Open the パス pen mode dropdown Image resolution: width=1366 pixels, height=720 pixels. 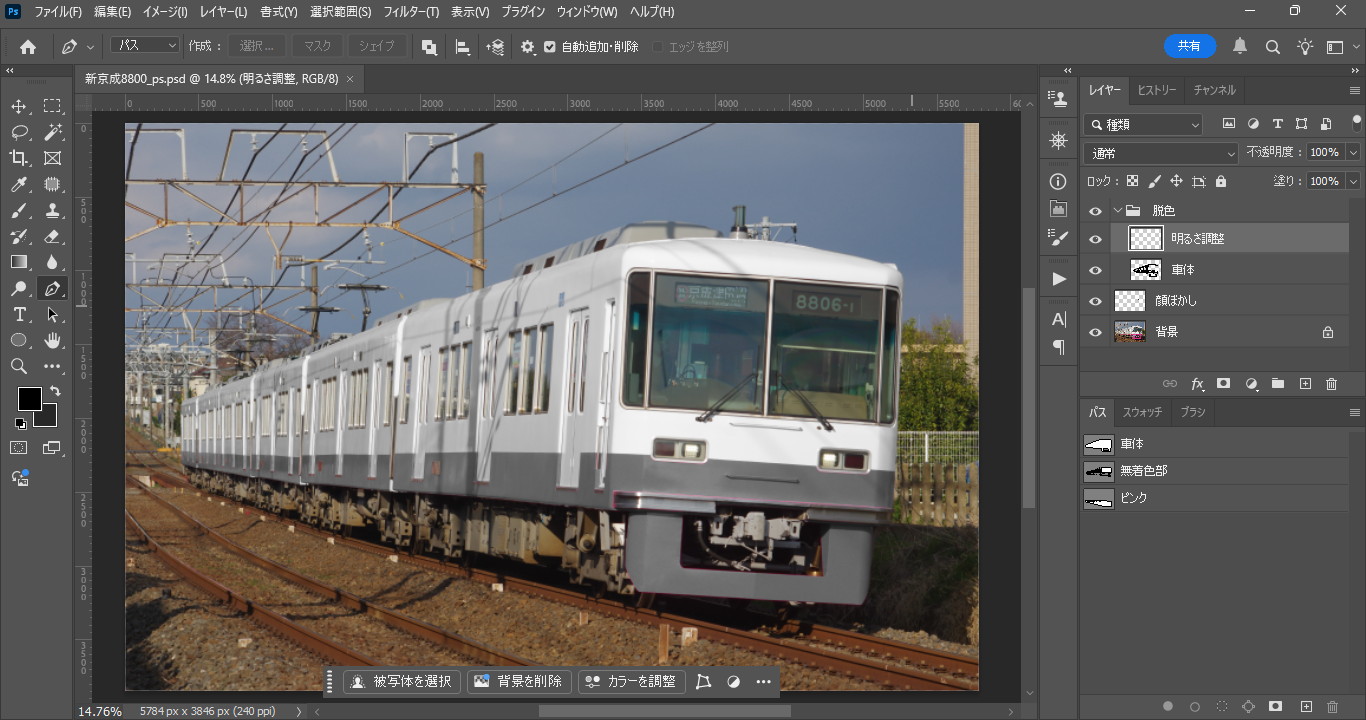(x=145, y=46)
